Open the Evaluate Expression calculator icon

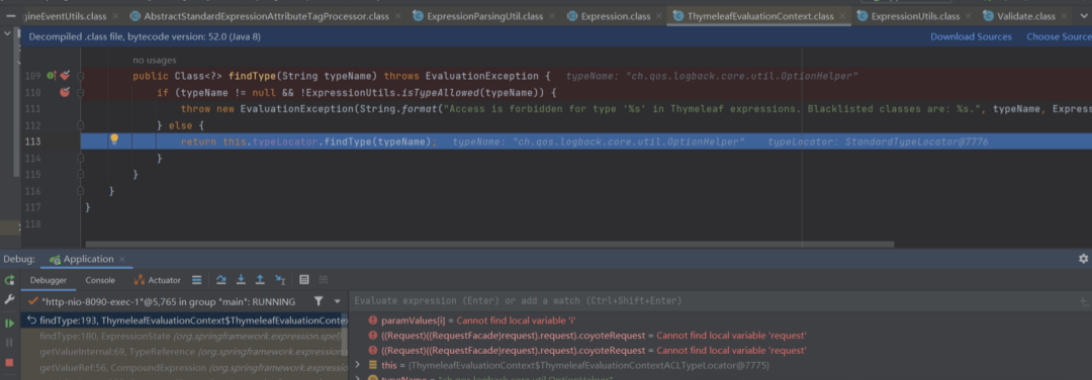(304, 280)
